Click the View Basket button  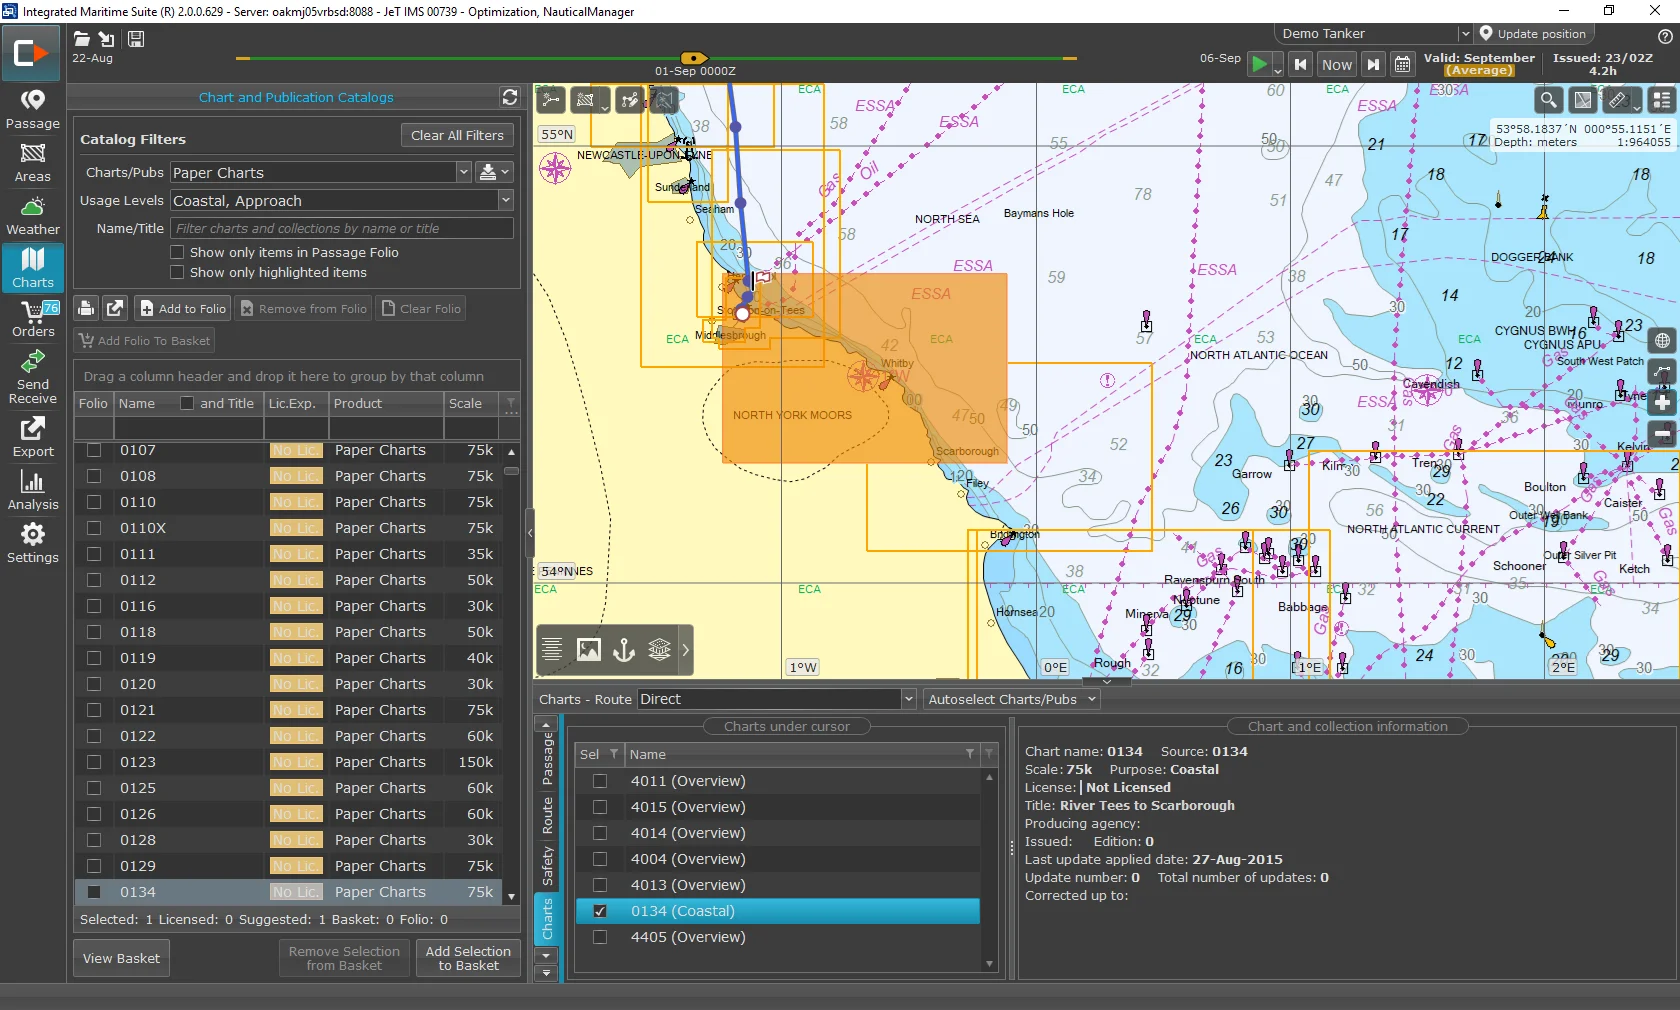pyautogui.click(x=120, y=957)
